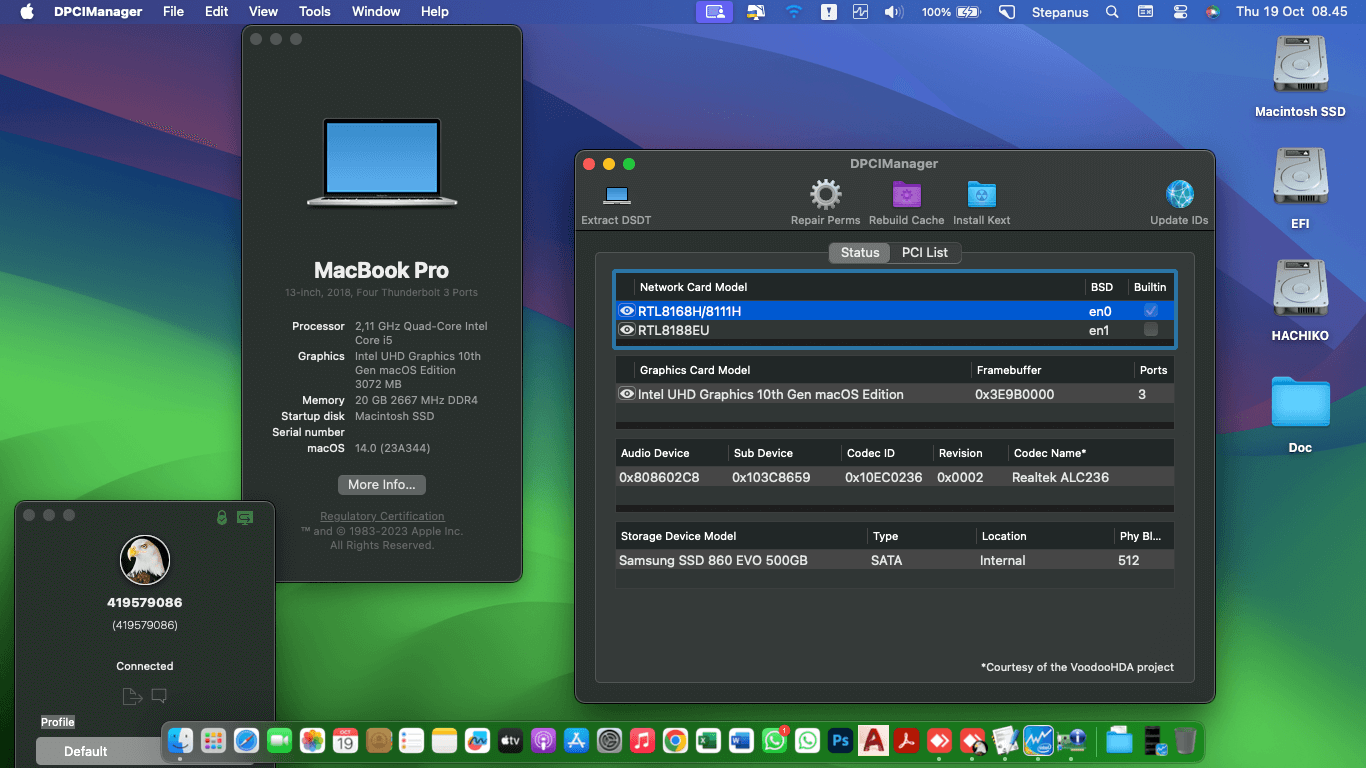Open the Tools menu
Image resolution: width=1366 pixels, height=768 pixels.
314,12
